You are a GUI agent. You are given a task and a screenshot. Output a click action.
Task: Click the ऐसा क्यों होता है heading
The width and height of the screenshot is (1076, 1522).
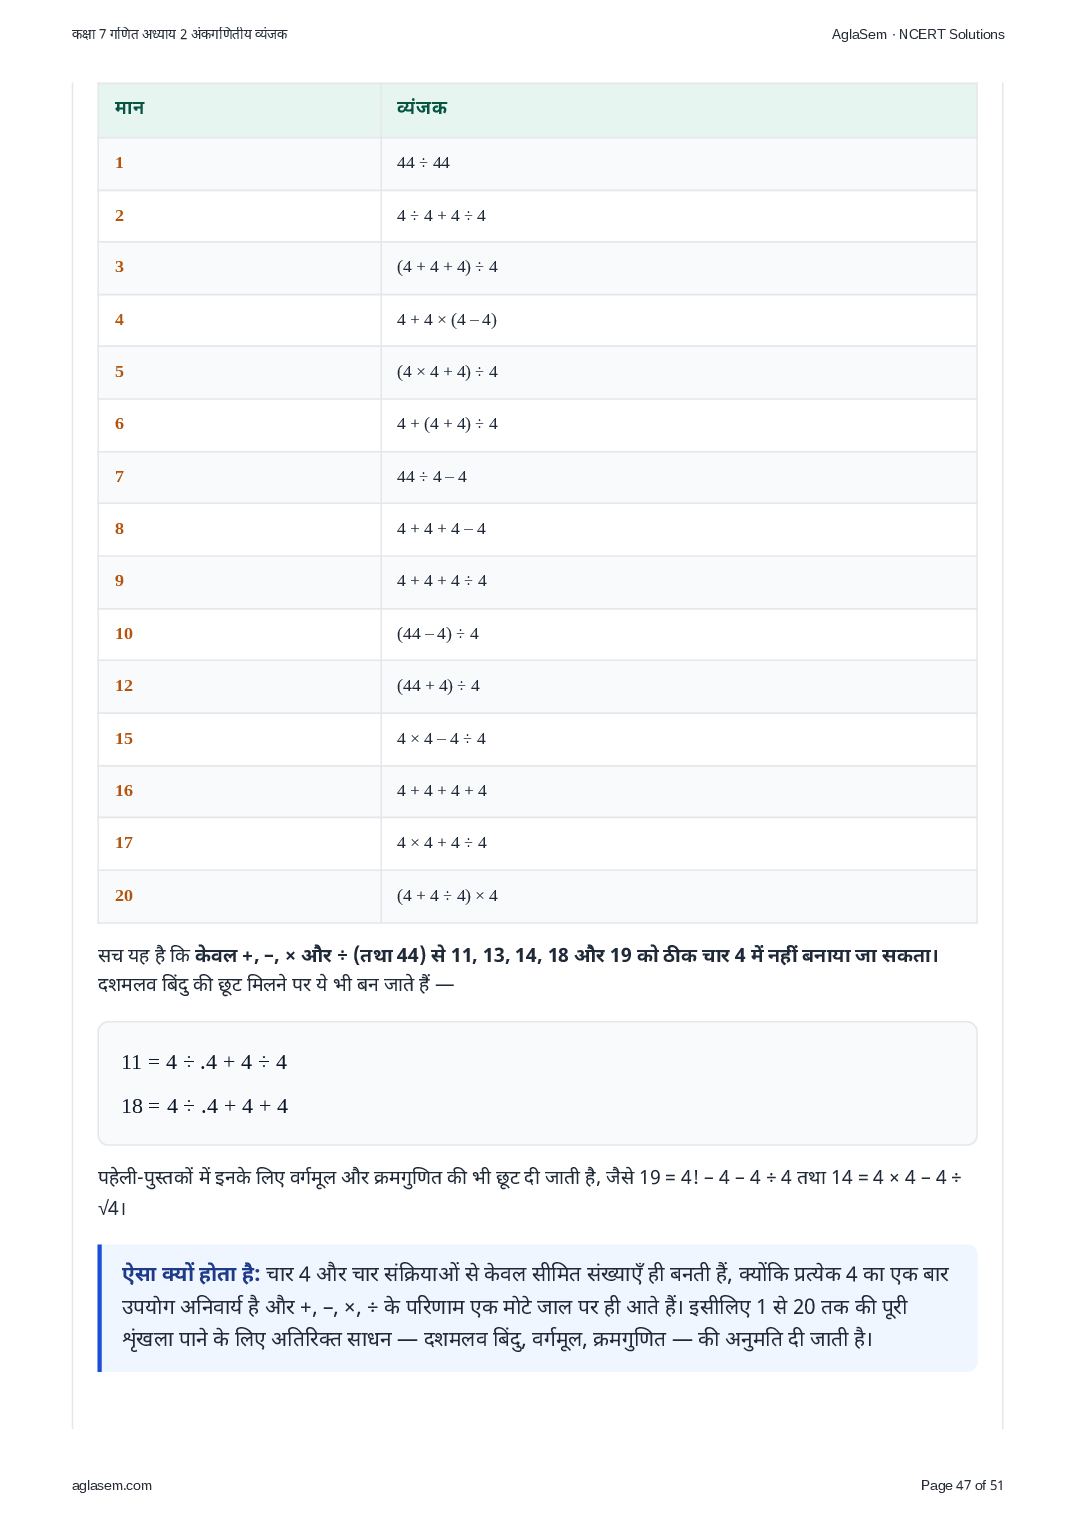pyautogui.click(x=191, y=1274)
